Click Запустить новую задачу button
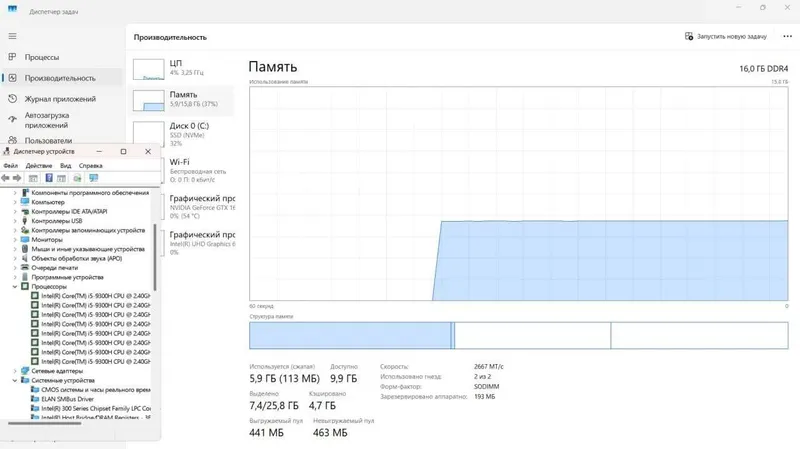800x449 pixels. 726,36
